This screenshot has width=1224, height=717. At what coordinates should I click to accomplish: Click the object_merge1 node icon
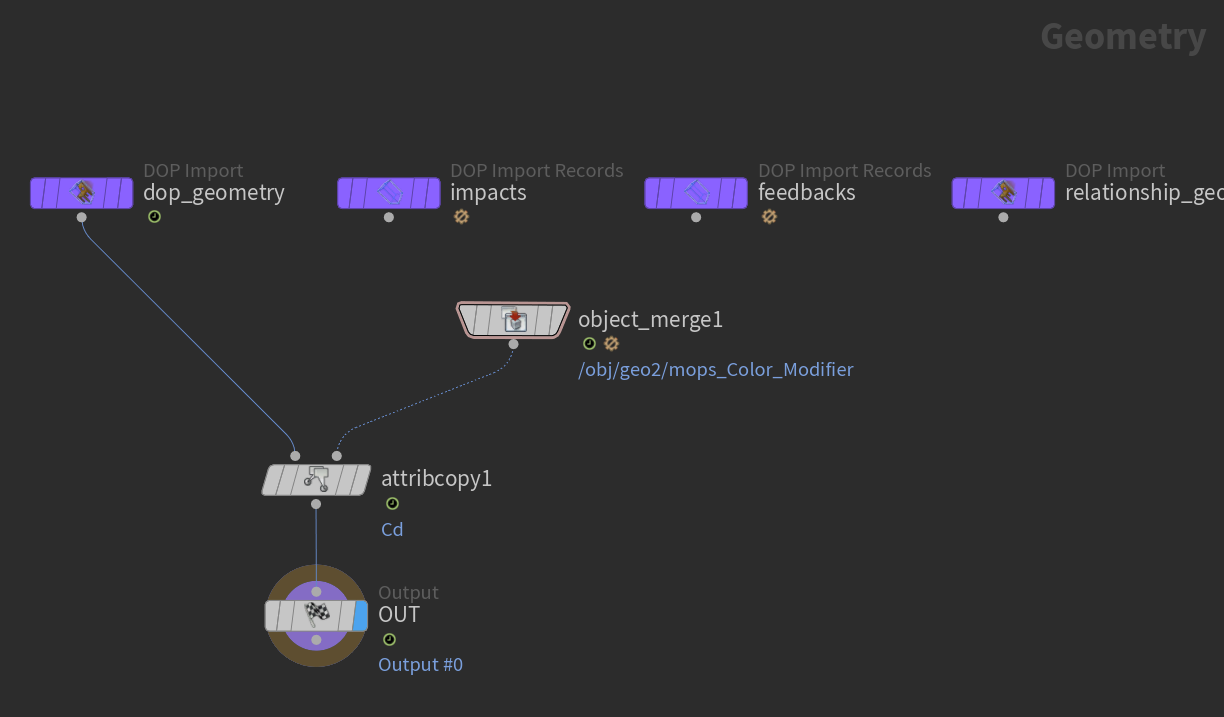coord(513,319)
